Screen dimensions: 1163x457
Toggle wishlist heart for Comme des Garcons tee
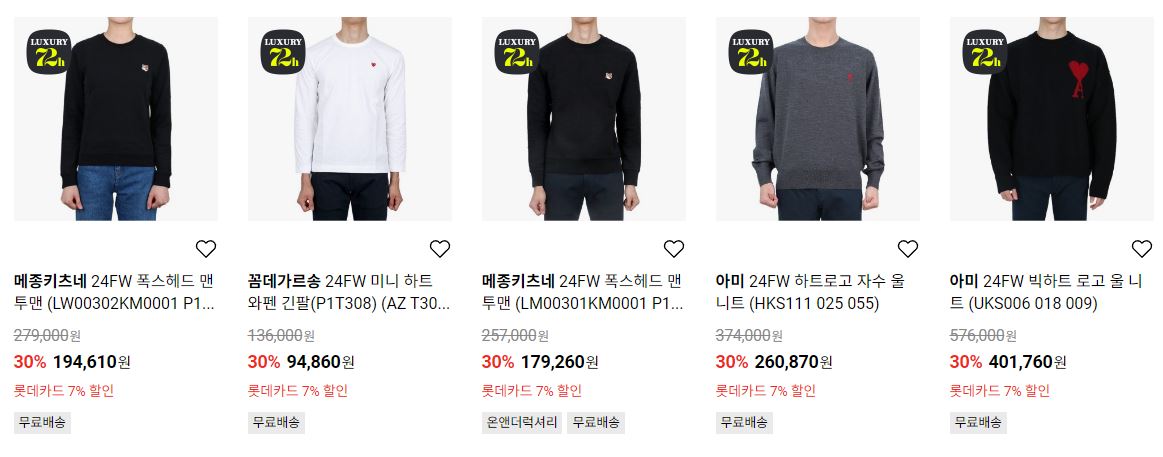(440, 249)
